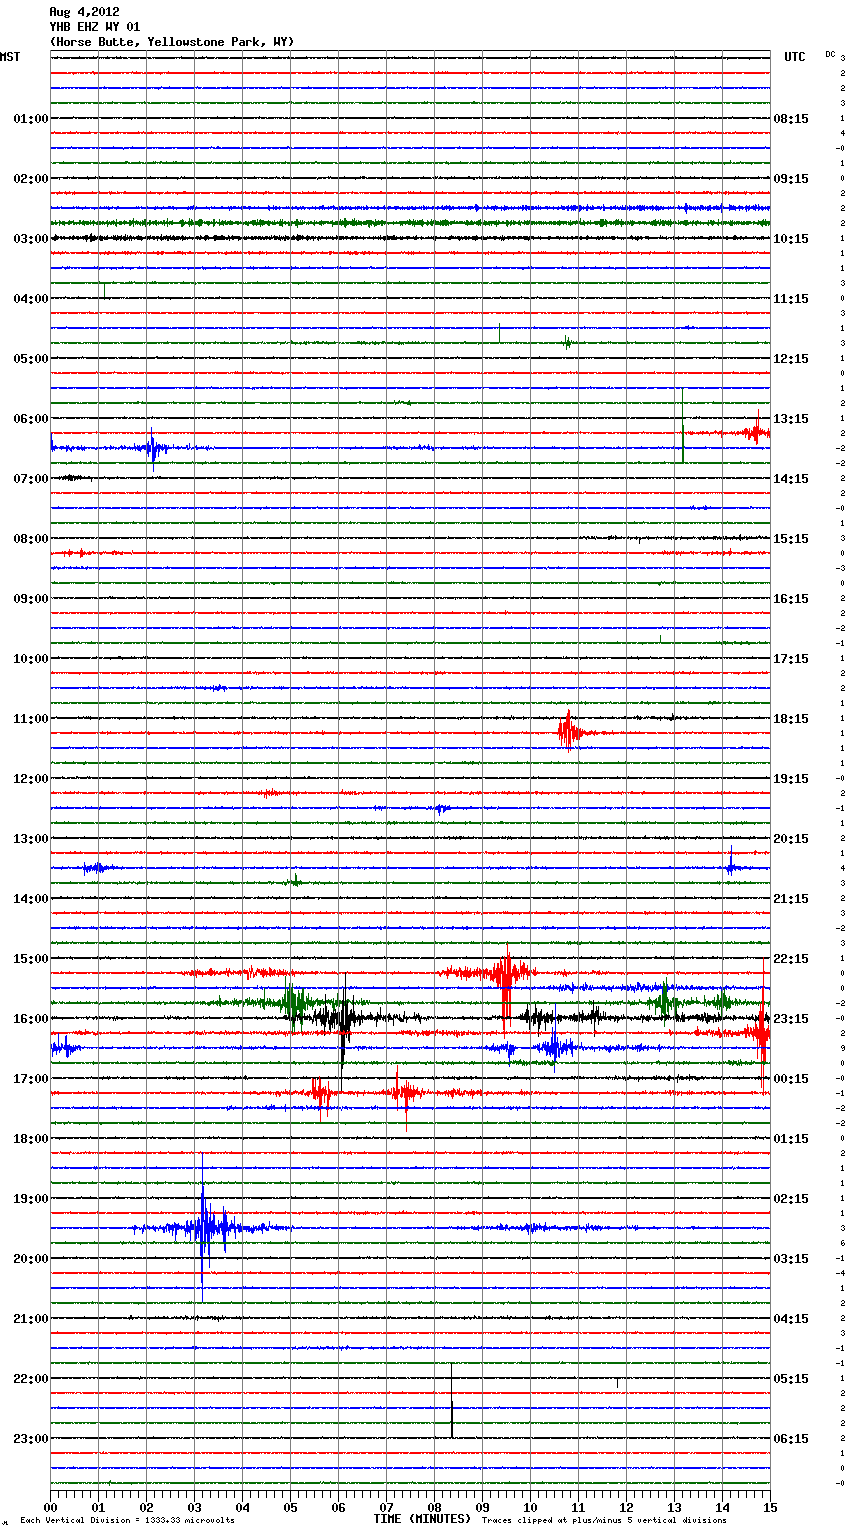The height and width of the screenshot is (1534, 850).
Task: Click the "00:15" UTC time label
Action: point(791,1079)
